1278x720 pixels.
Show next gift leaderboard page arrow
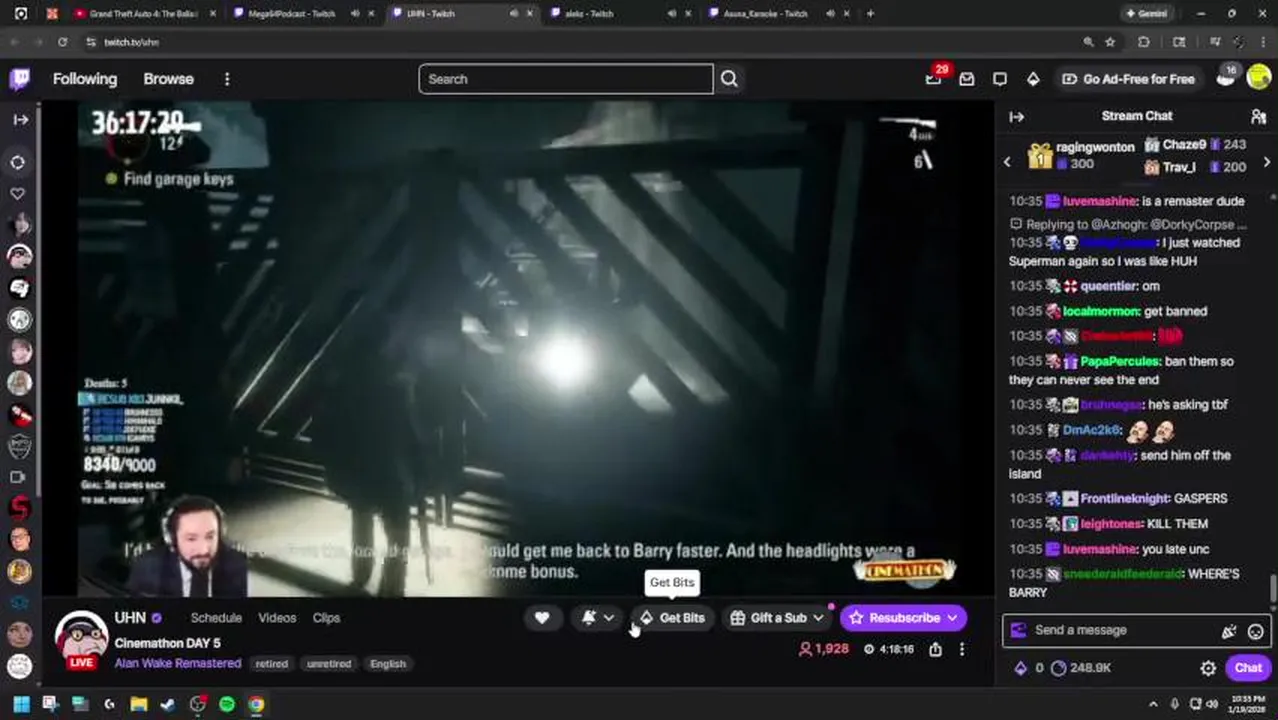1266,162
